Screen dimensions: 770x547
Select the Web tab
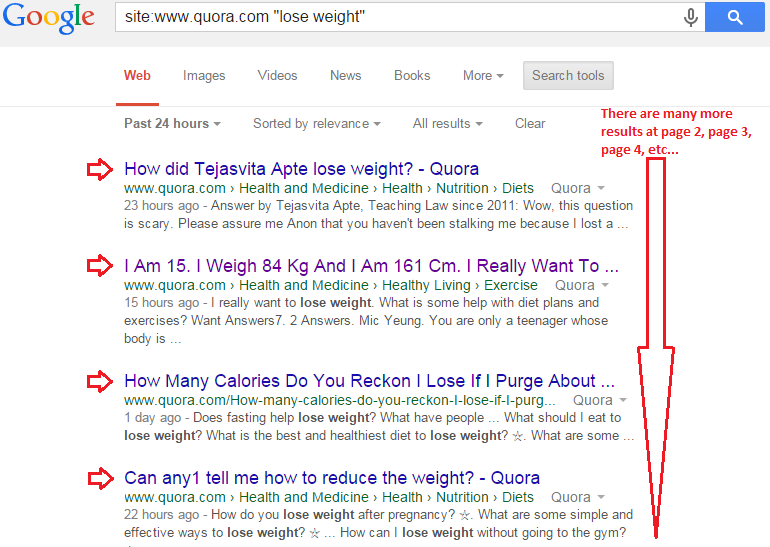coord(137,76)
